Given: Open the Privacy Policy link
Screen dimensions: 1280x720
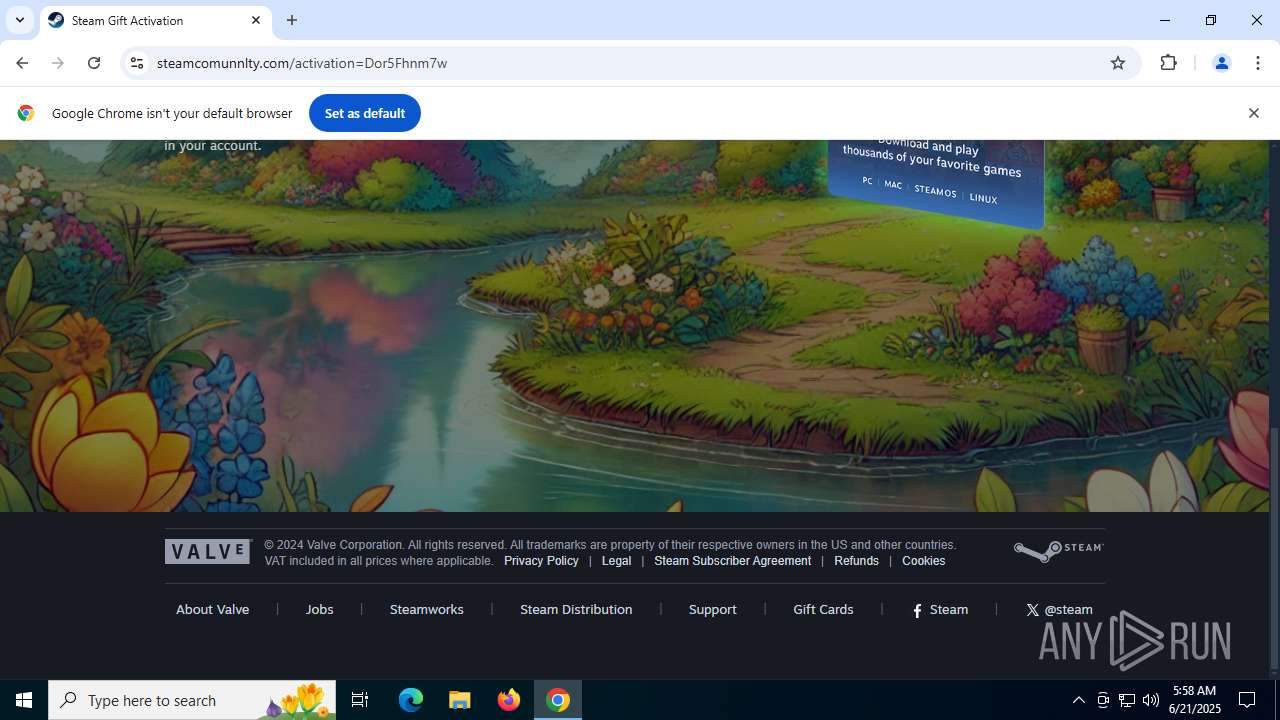Looking at the screenshot, I should click(541, 561).
